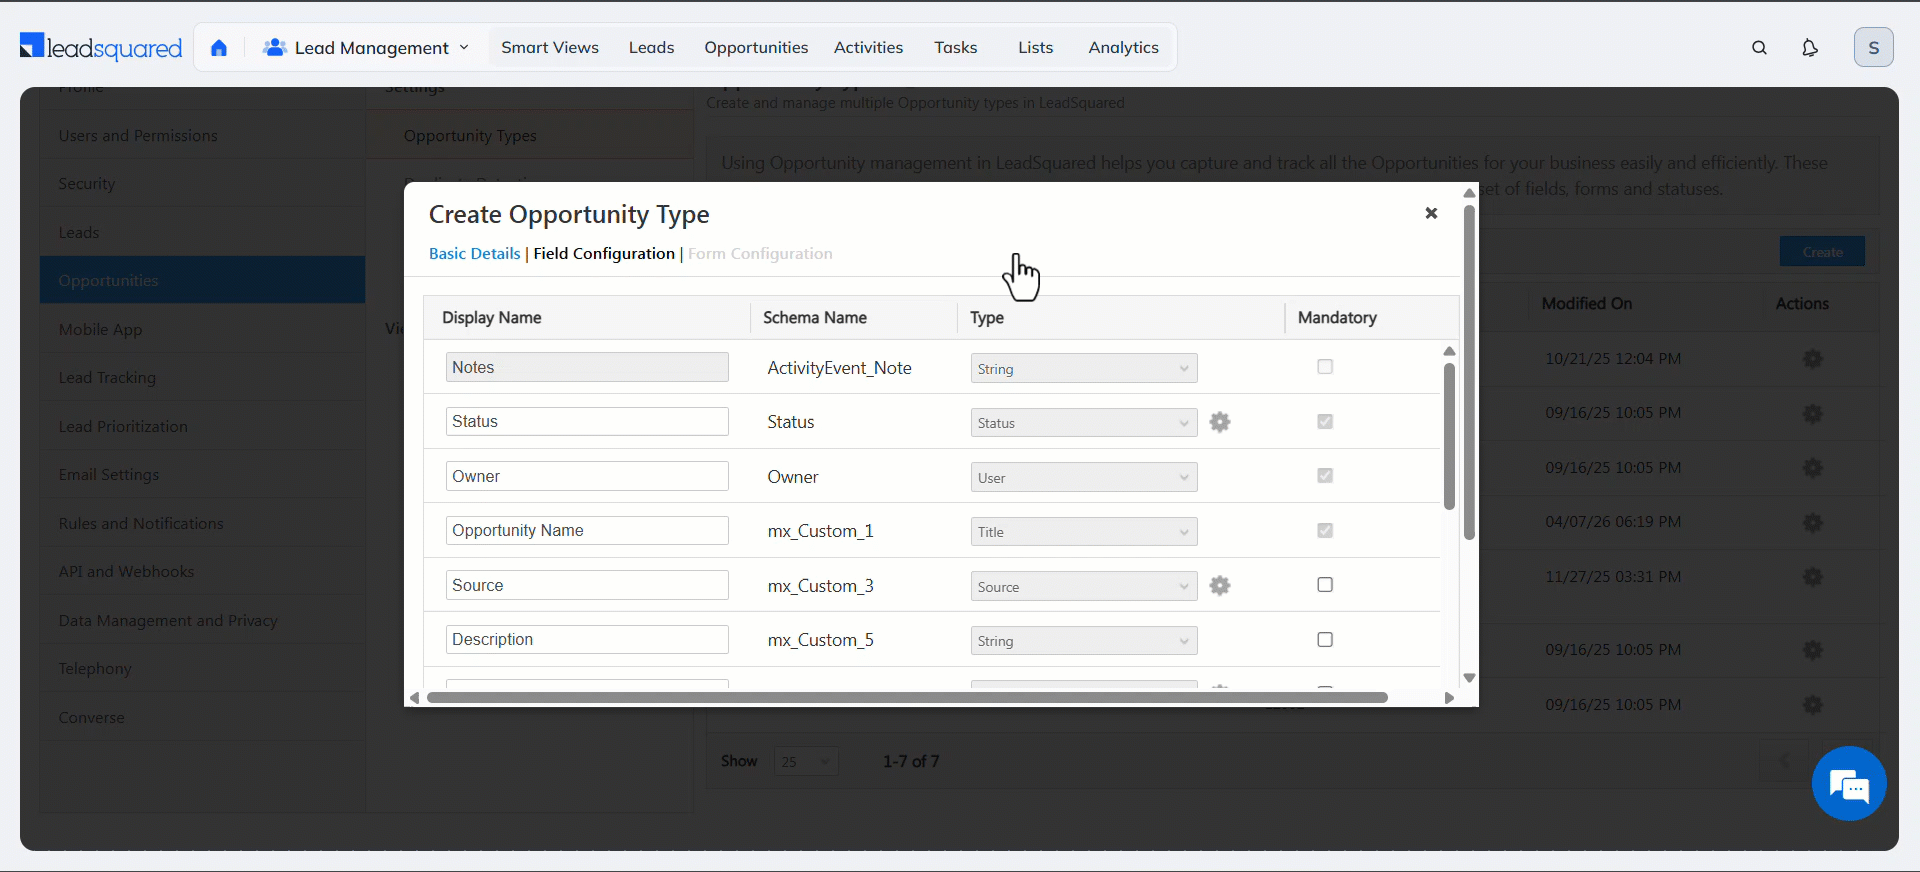Click the home icon in the navbar
The height and width of the screenshot is (872, 1920).
tap(219, 48)
